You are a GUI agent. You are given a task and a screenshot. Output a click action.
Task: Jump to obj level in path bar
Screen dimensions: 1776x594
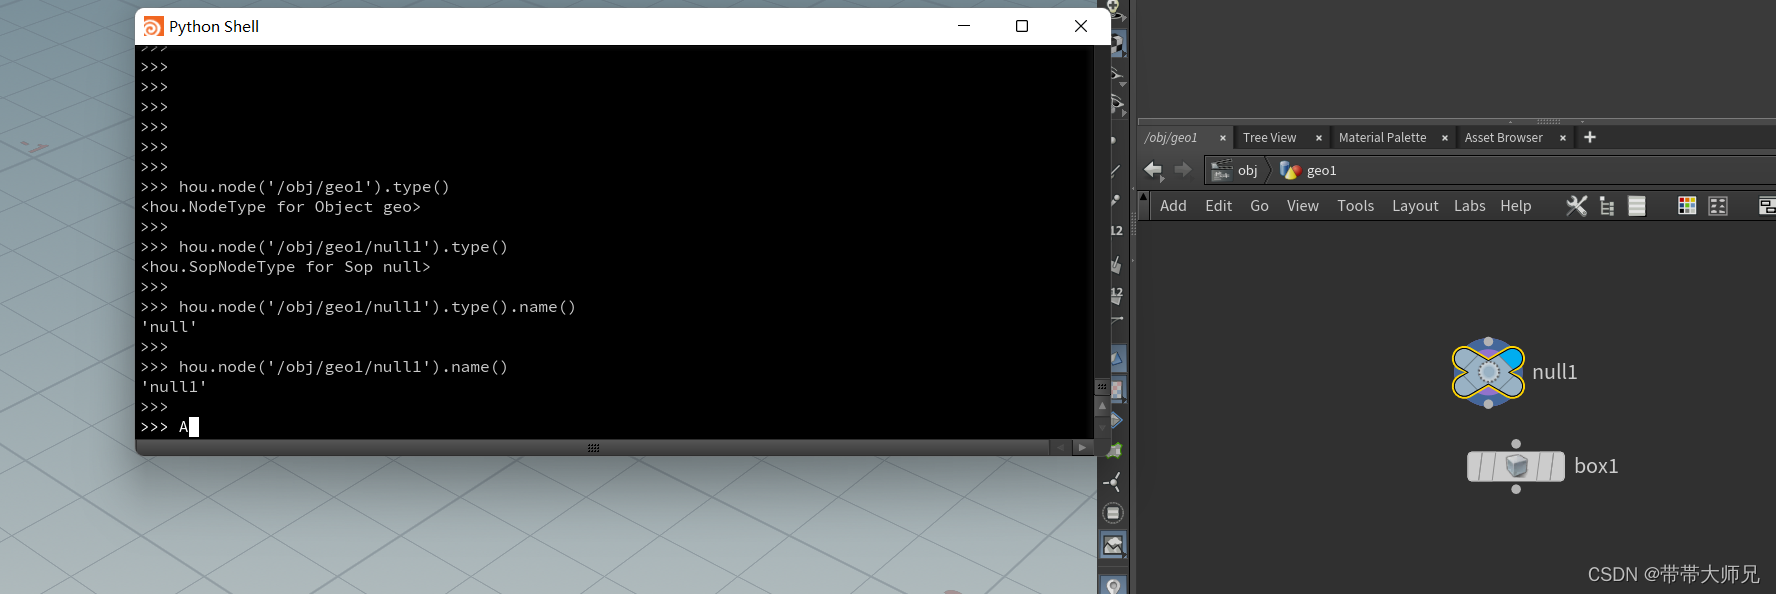1235,171
